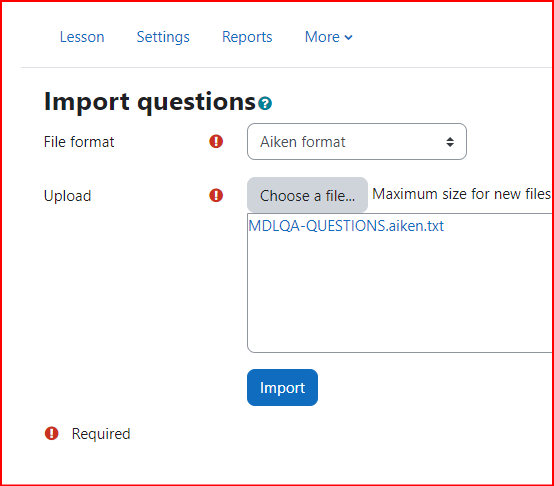Click the Import questions heading
Screen dimensions: 554x486
click(149, 102)
